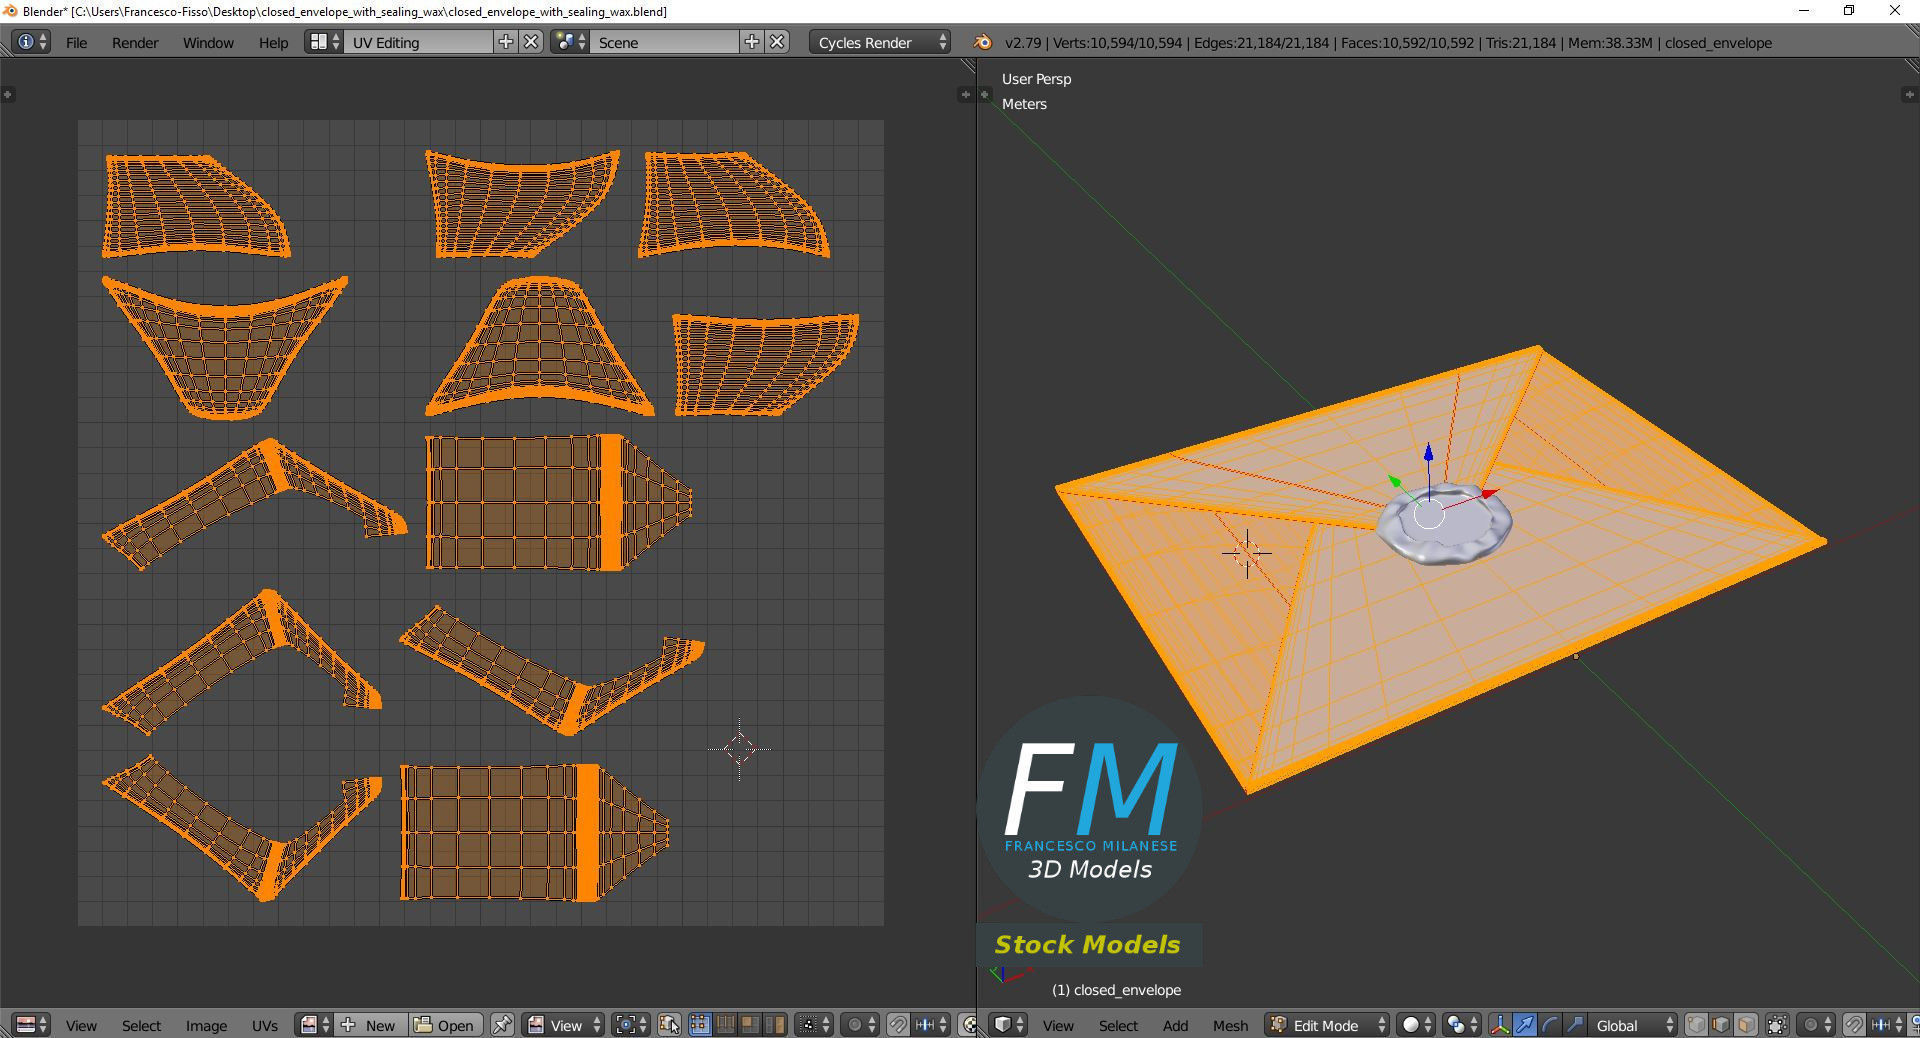Select UV island selection mode
Screen dimensions: 1920x1038
coord(774,1025)
